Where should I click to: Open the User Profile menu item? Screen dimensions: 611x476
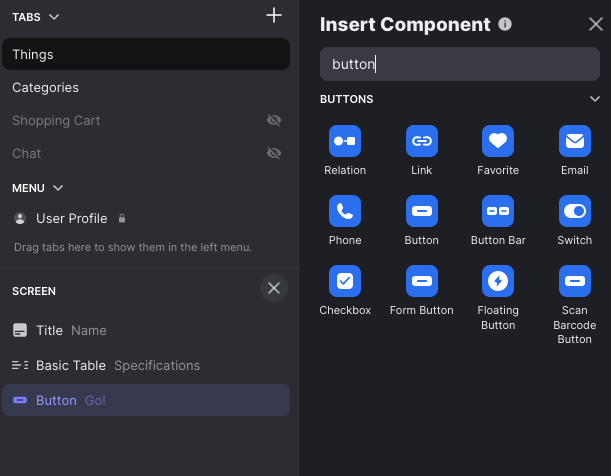(72, 219)
